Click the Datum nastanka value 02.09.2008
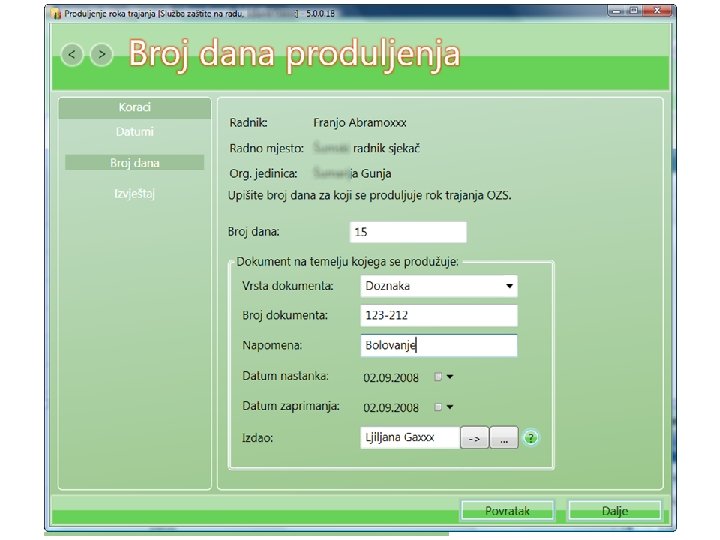The image size is (720, 540). pos(391,378)
